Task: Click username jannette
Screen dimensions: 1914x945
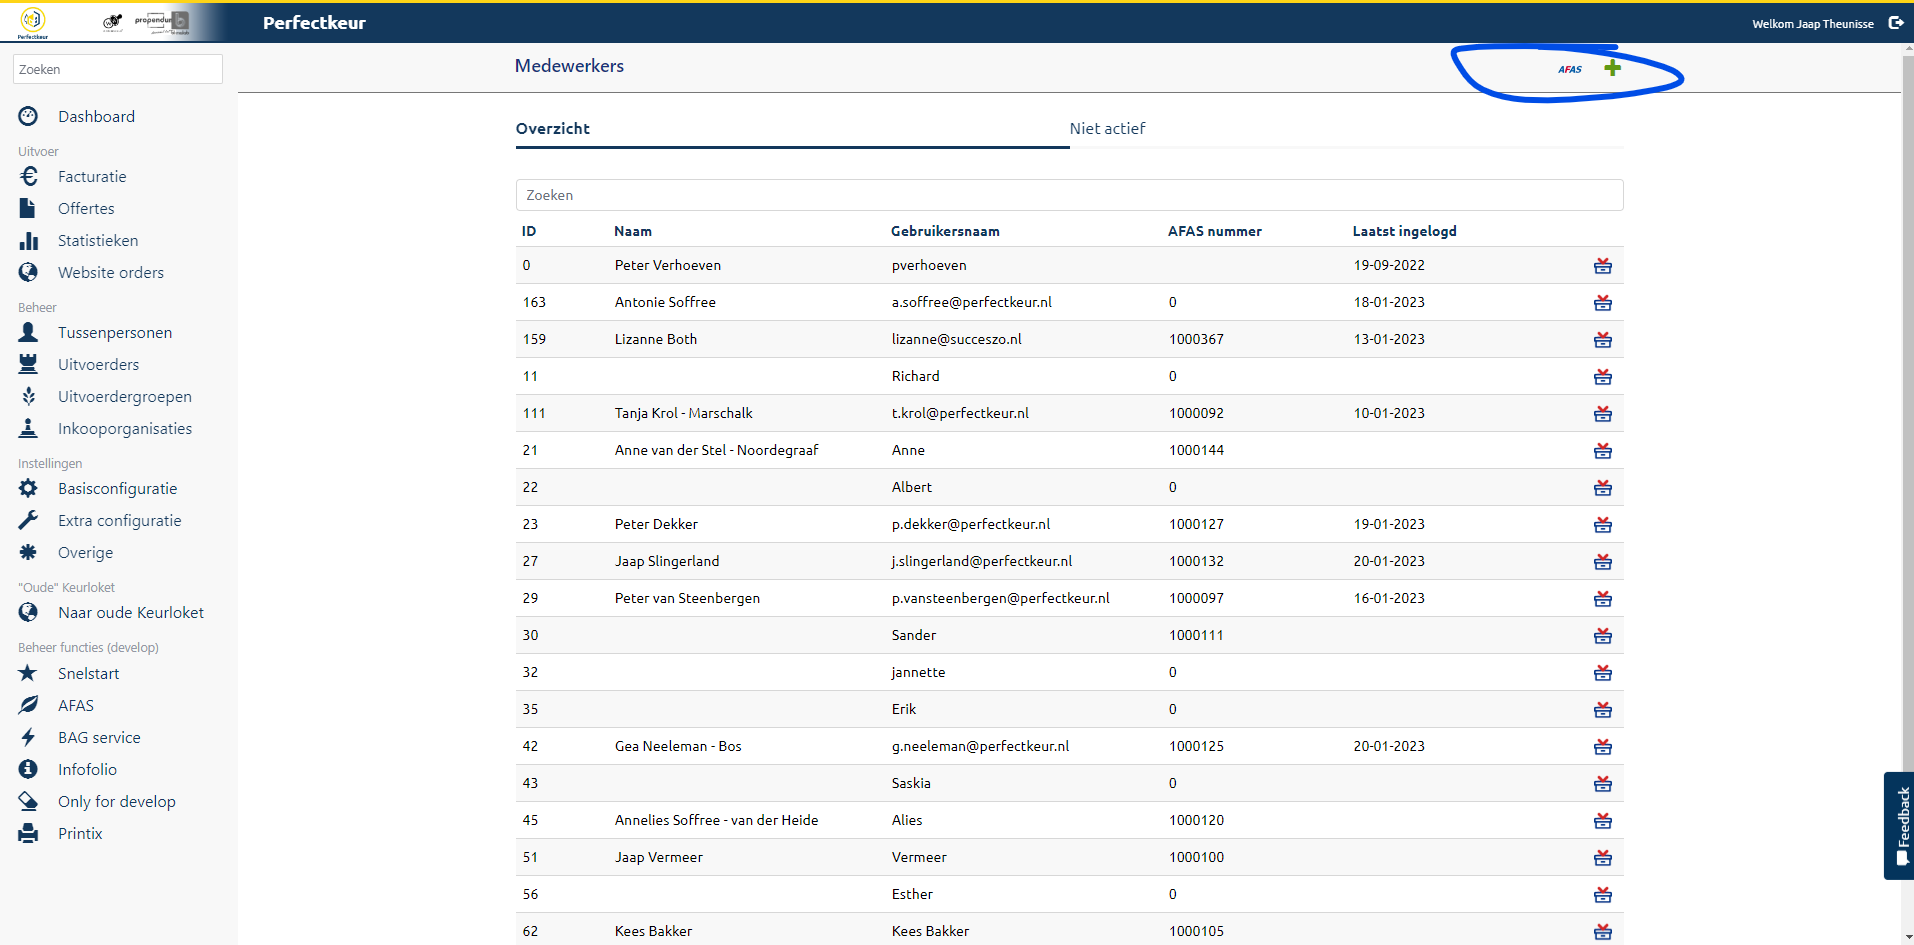Action: 918,672
